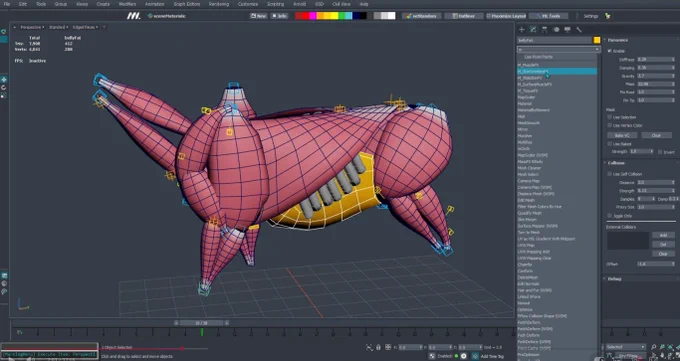The width and height of the screenshot is (680, 361).
Task: Toggle the Invert checkbox
Action: (660, 152)
